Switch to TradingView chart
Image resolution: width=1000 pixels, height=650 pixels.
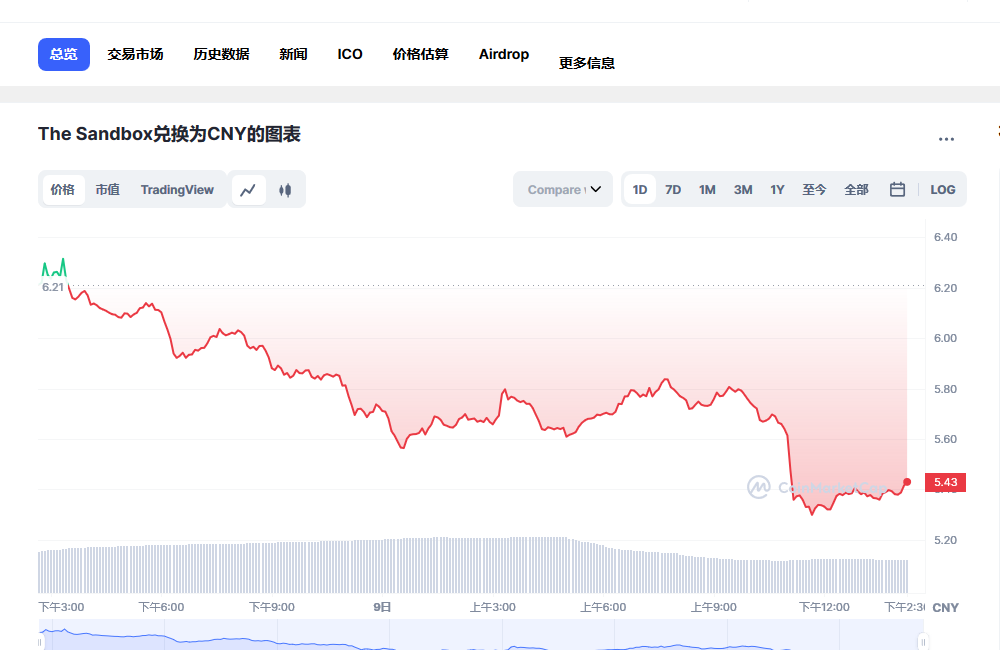(x=177, y=189)
